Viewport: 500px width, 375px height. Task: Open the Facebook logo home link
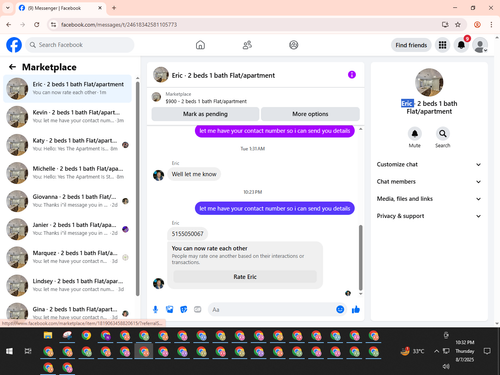coord(14,45)
